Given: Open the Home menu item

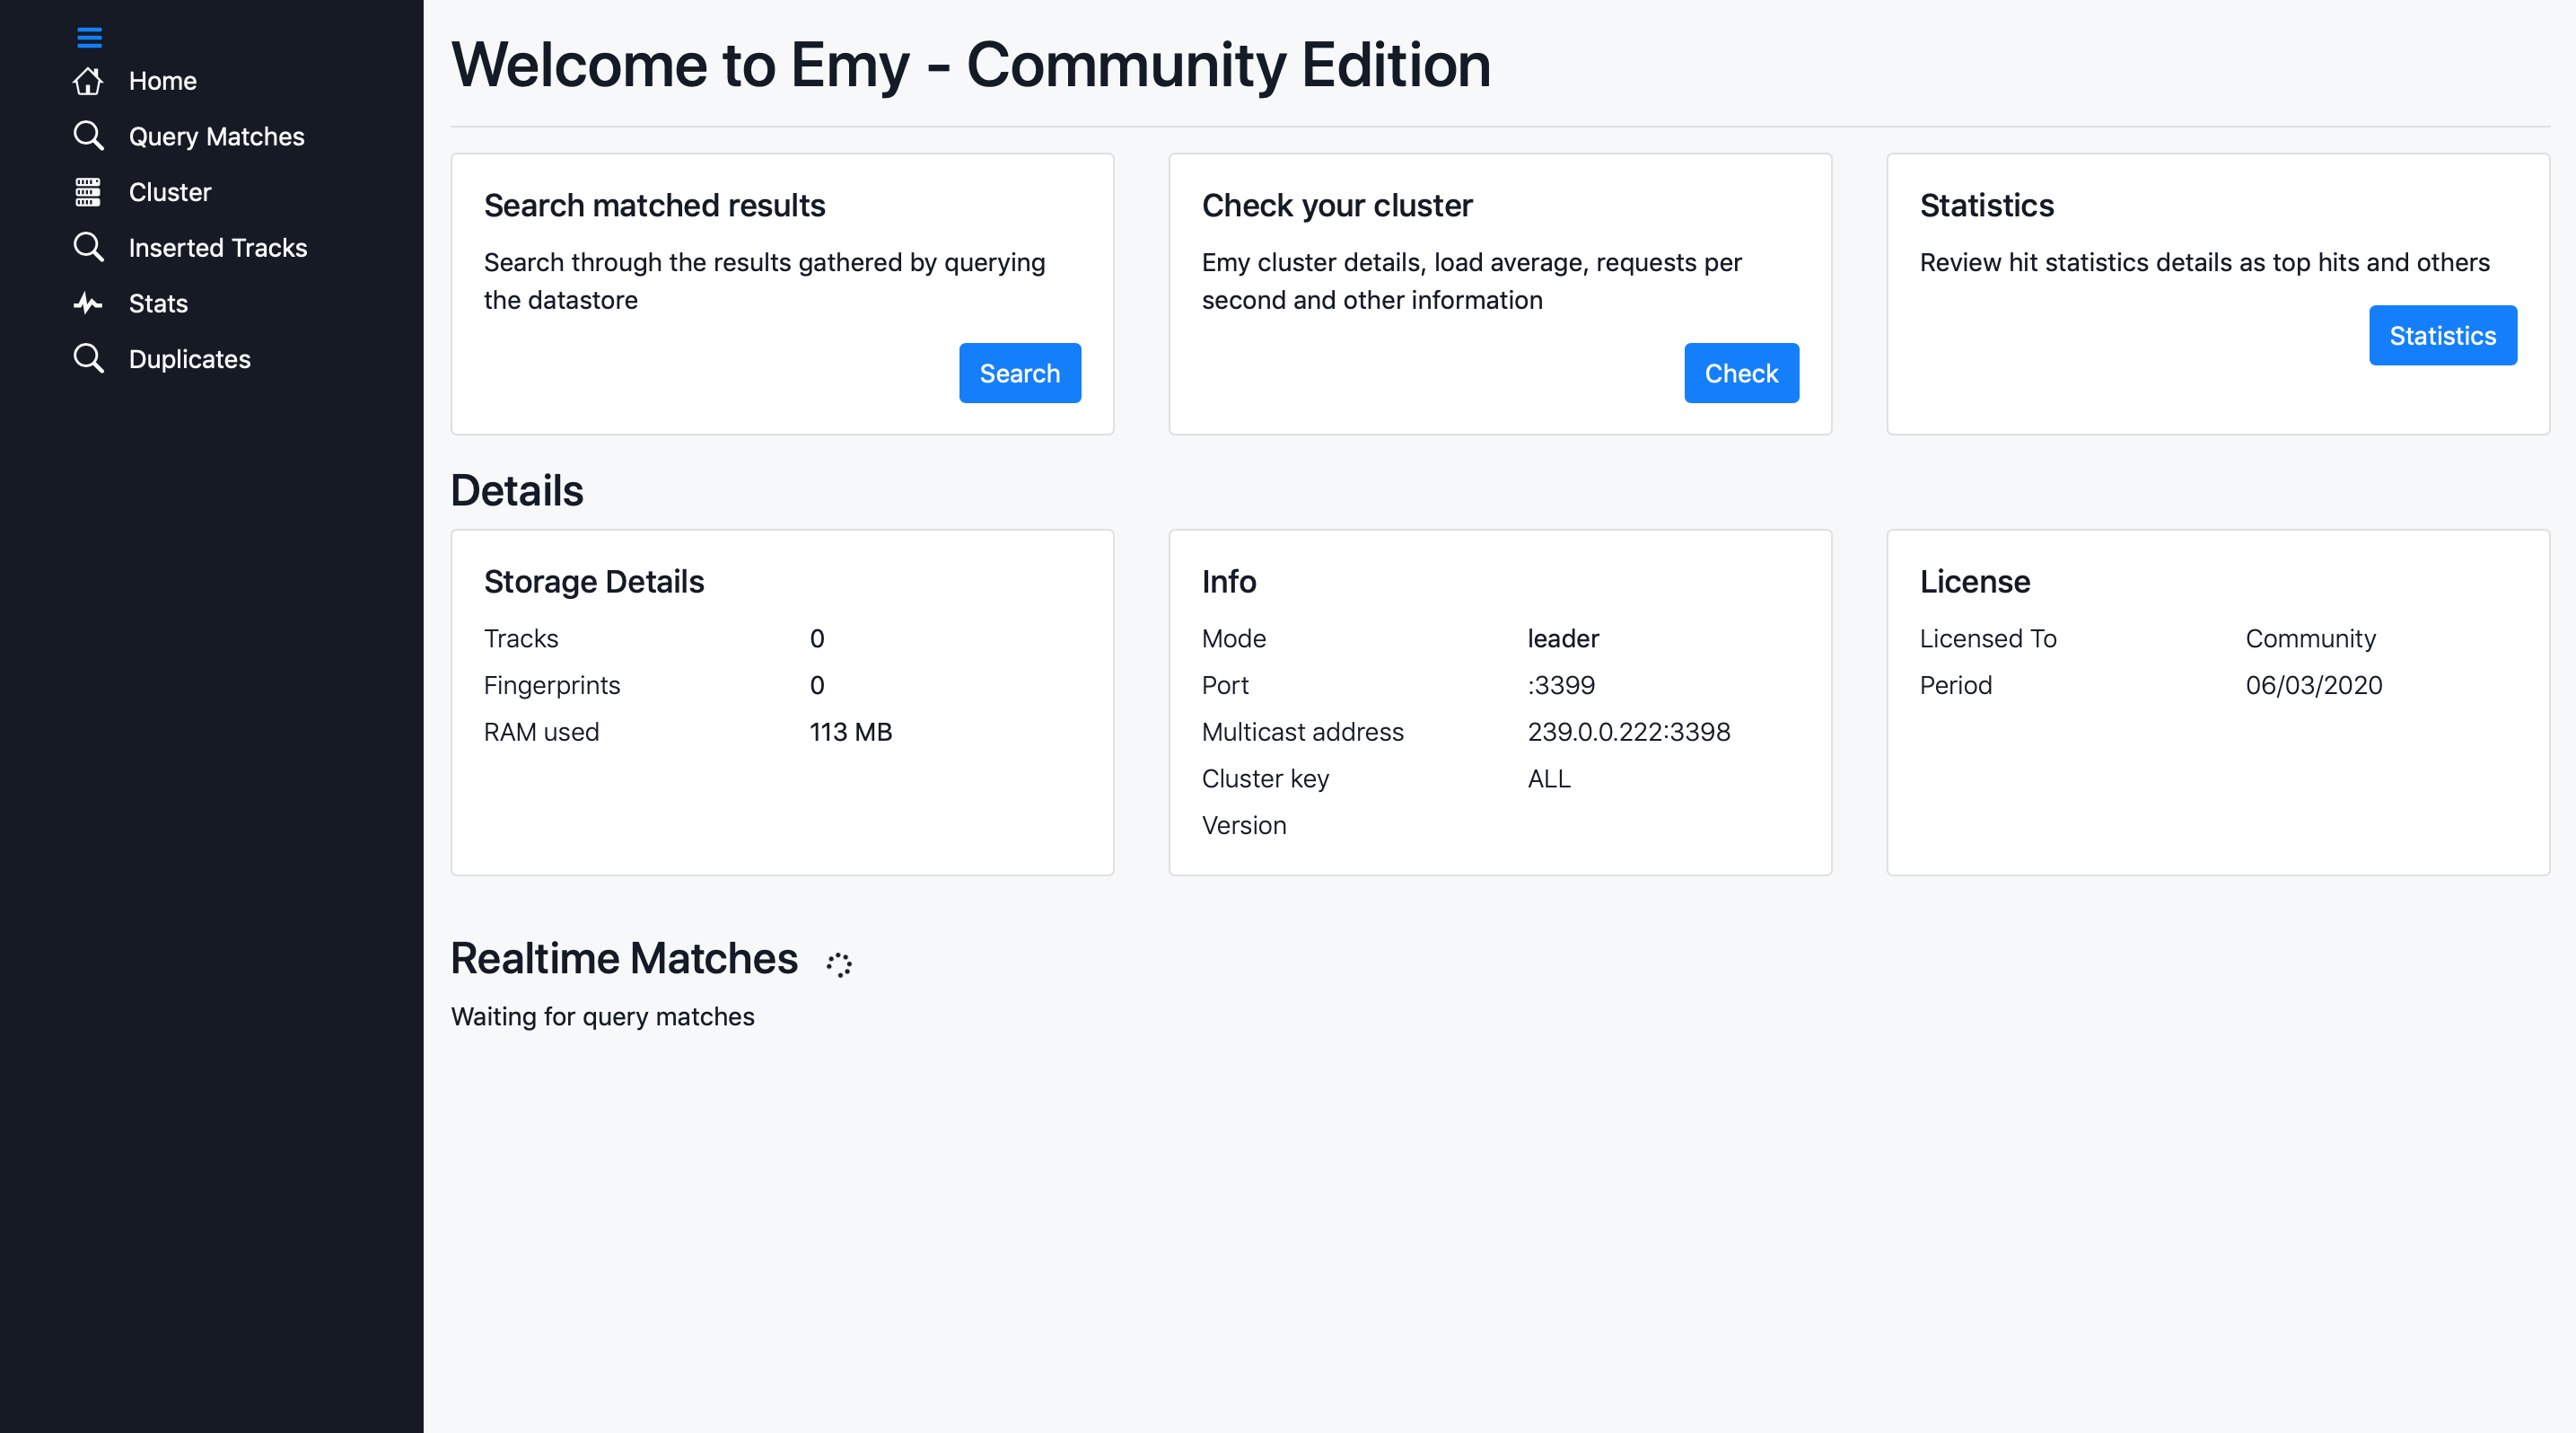Looking at the screenshot, I should click(162, 81).
